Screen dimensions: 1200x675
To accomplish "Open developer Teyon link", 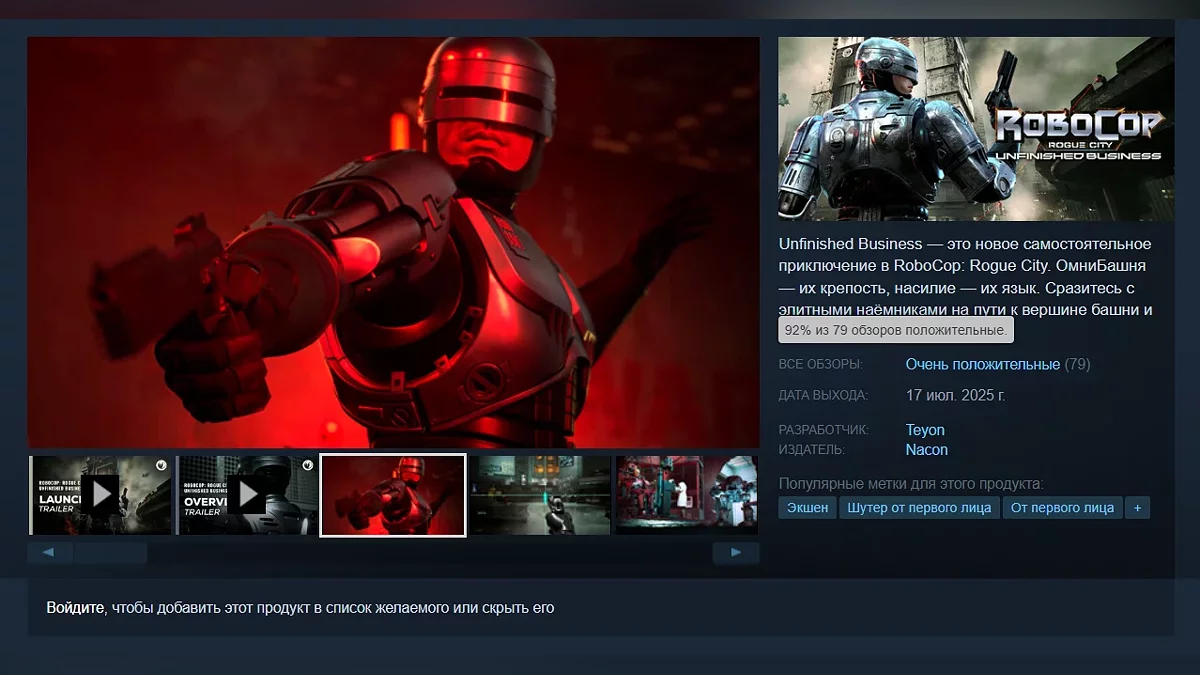I will pyautogui.click(x=925, y=430).
